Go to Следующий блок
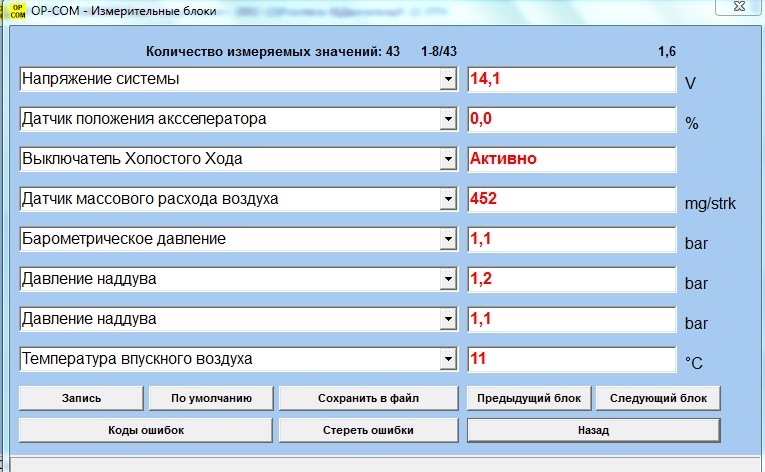Viewport: 765px width, 472px height. (658, 398)
